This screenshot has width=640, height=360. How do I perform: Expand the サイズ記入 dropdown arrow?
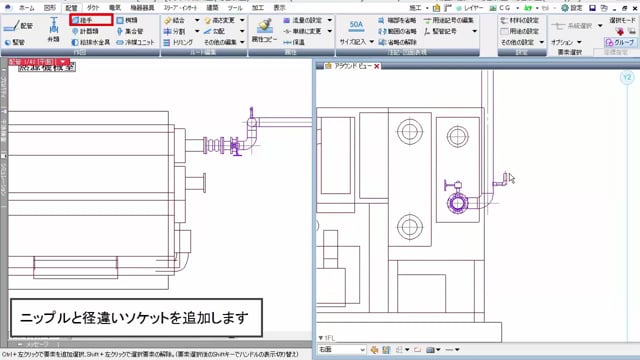(371, 42)
